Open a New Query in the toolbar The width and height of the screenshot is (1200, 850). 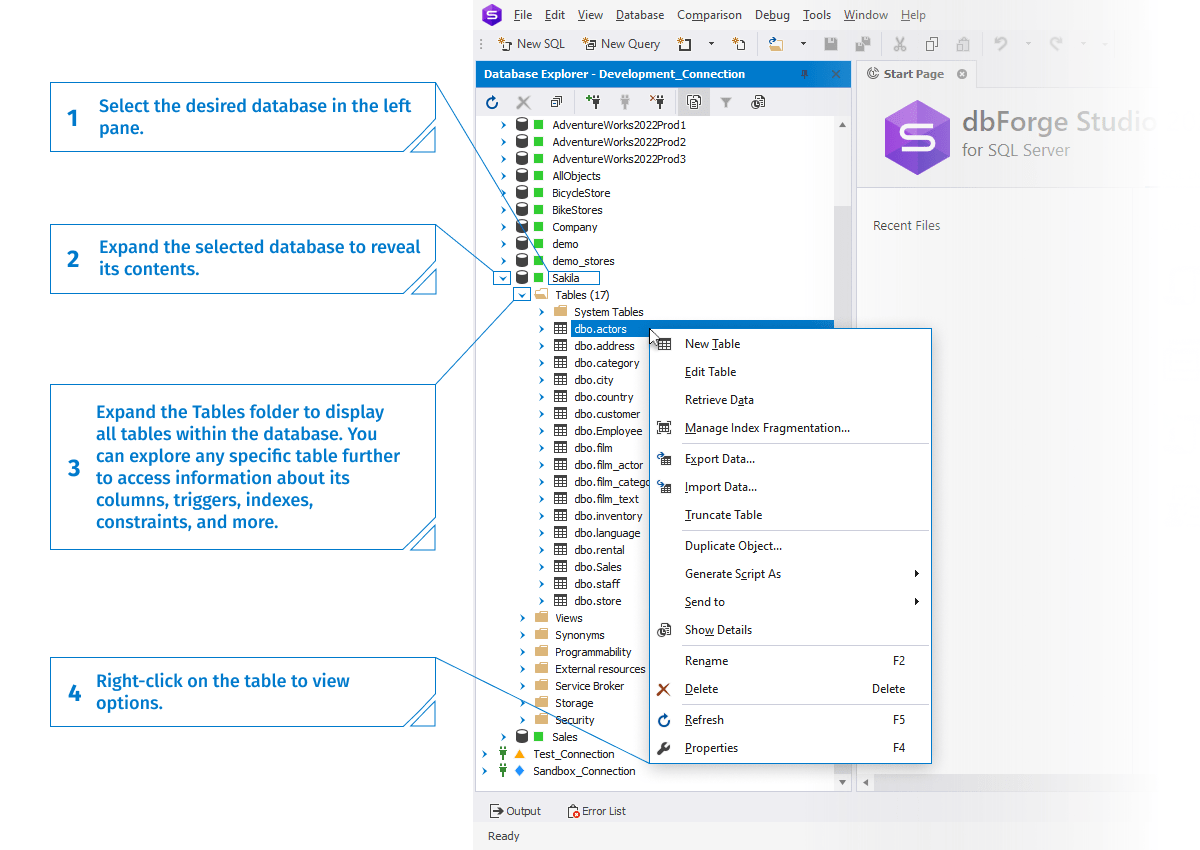pyautogui.click(x=621, y=44)
